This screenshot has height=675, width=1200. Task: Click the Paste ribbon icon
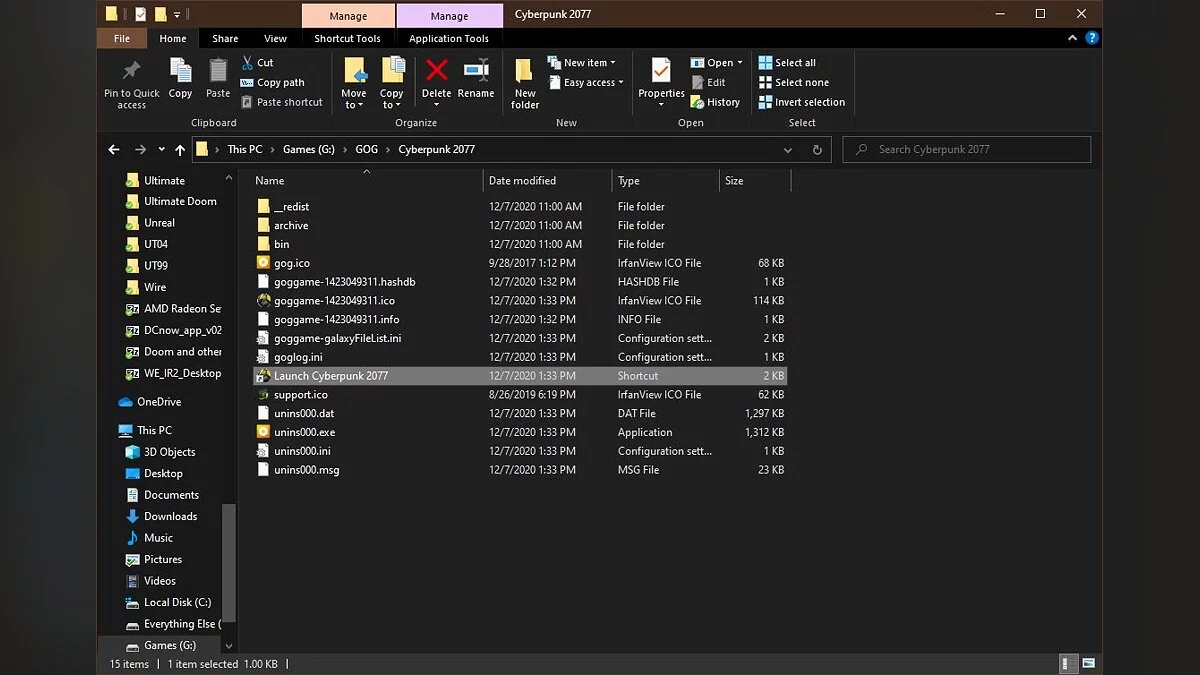(218, 72)
